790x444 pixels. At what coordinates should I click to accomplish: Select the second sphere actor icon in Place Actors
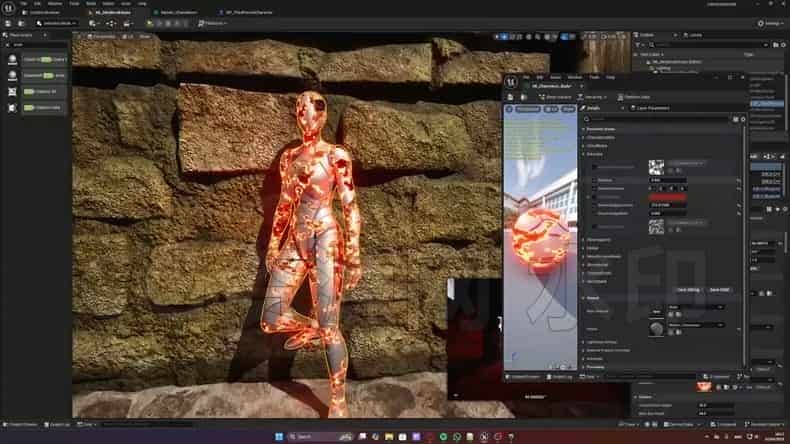click(13, 76)
